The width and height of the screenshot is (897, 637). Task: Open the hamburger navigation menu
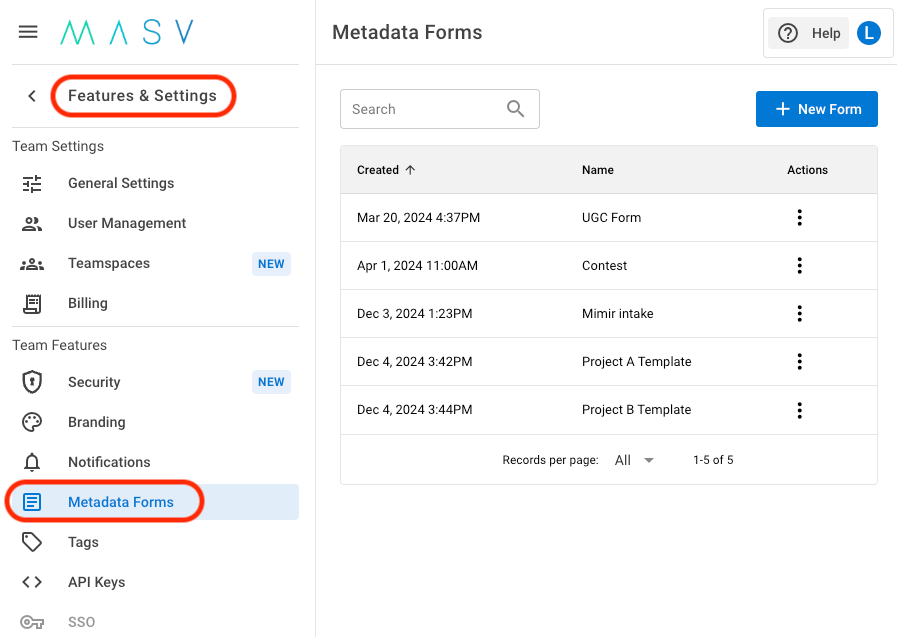click(x=28, y=32)
